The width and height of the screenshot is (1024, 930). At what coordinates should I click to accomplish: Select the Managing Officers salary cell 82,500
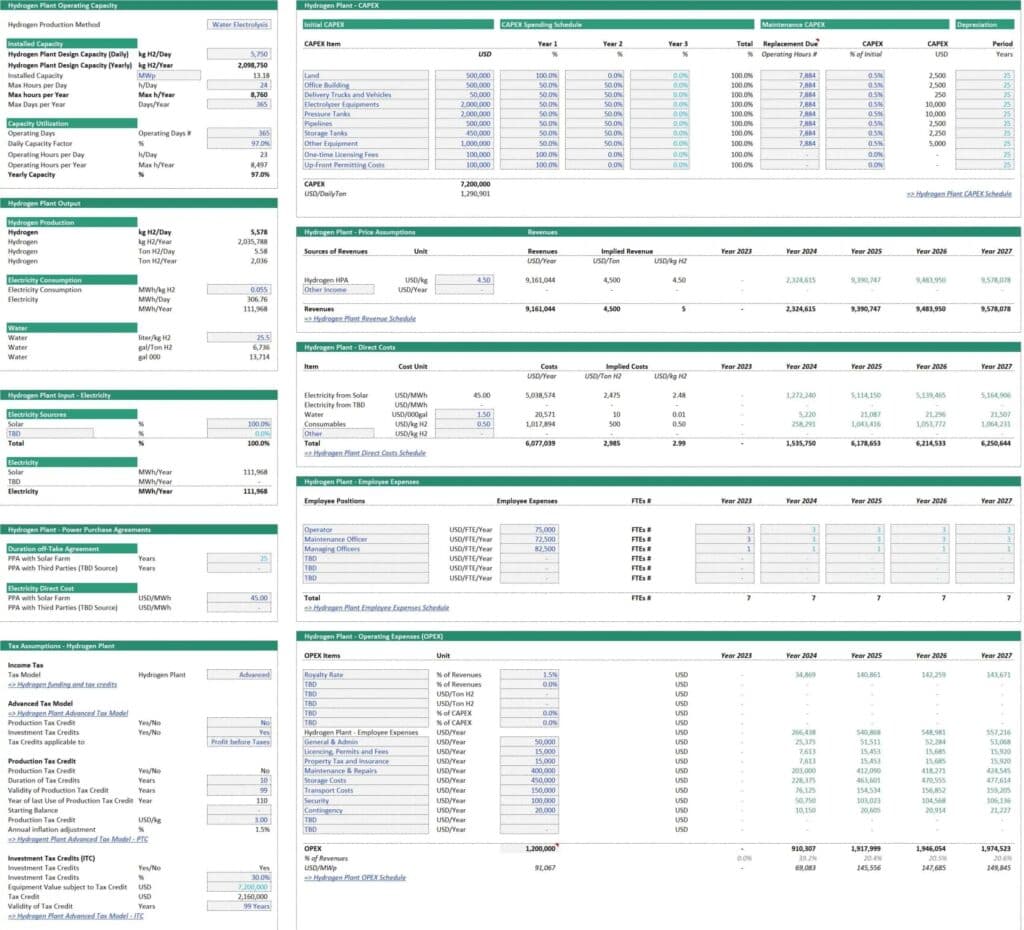pos(529,549)
